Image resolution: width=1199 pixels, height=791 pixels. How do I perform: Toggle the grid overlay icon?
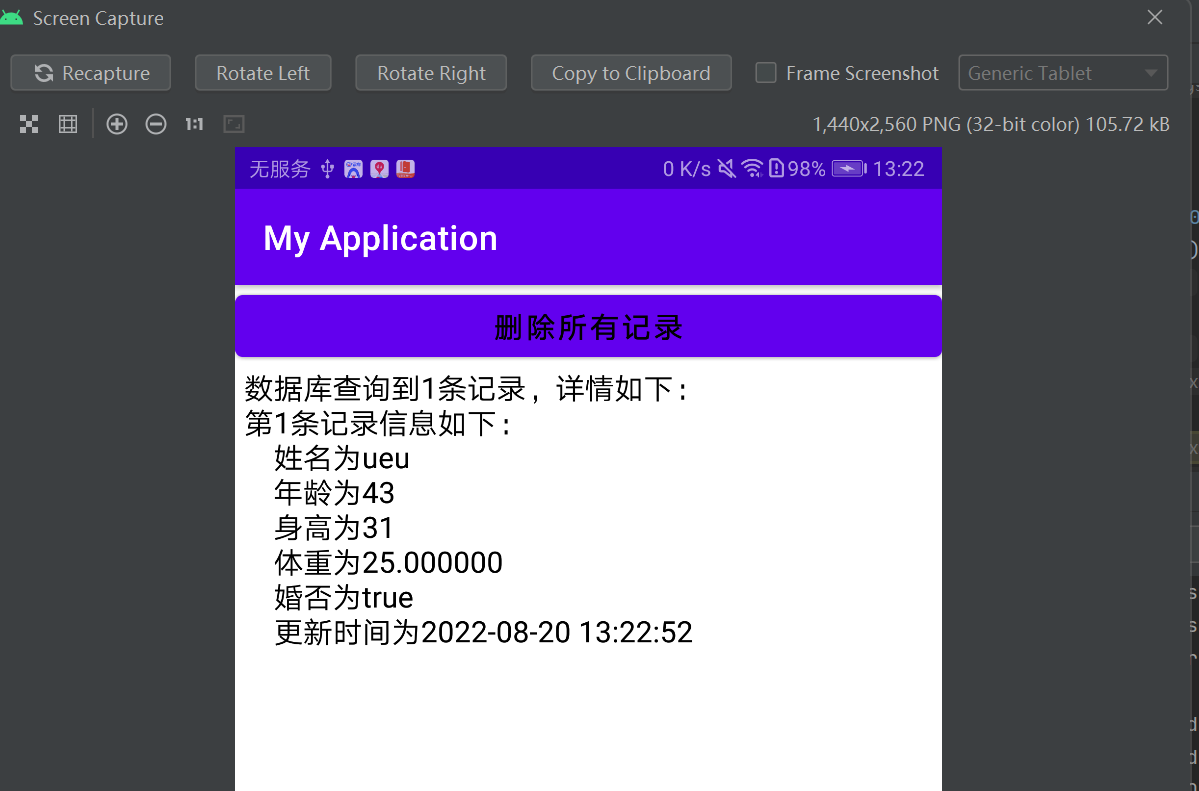click(68, 124)
